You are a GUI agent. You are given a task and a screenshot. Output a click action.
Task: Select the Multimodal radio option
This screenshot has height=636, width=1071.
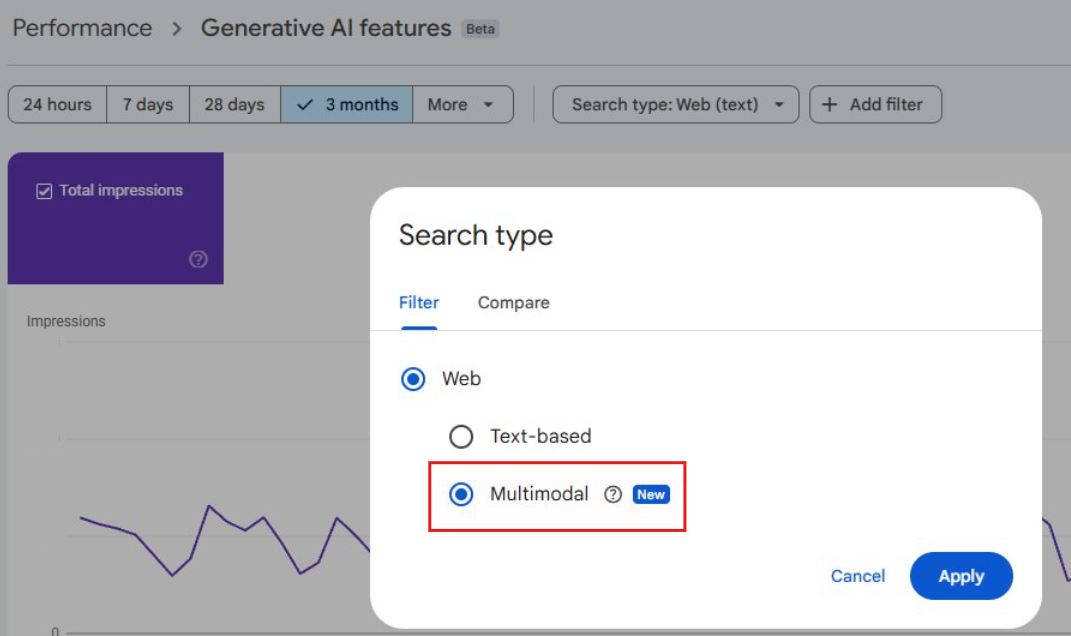coord(461,494)
